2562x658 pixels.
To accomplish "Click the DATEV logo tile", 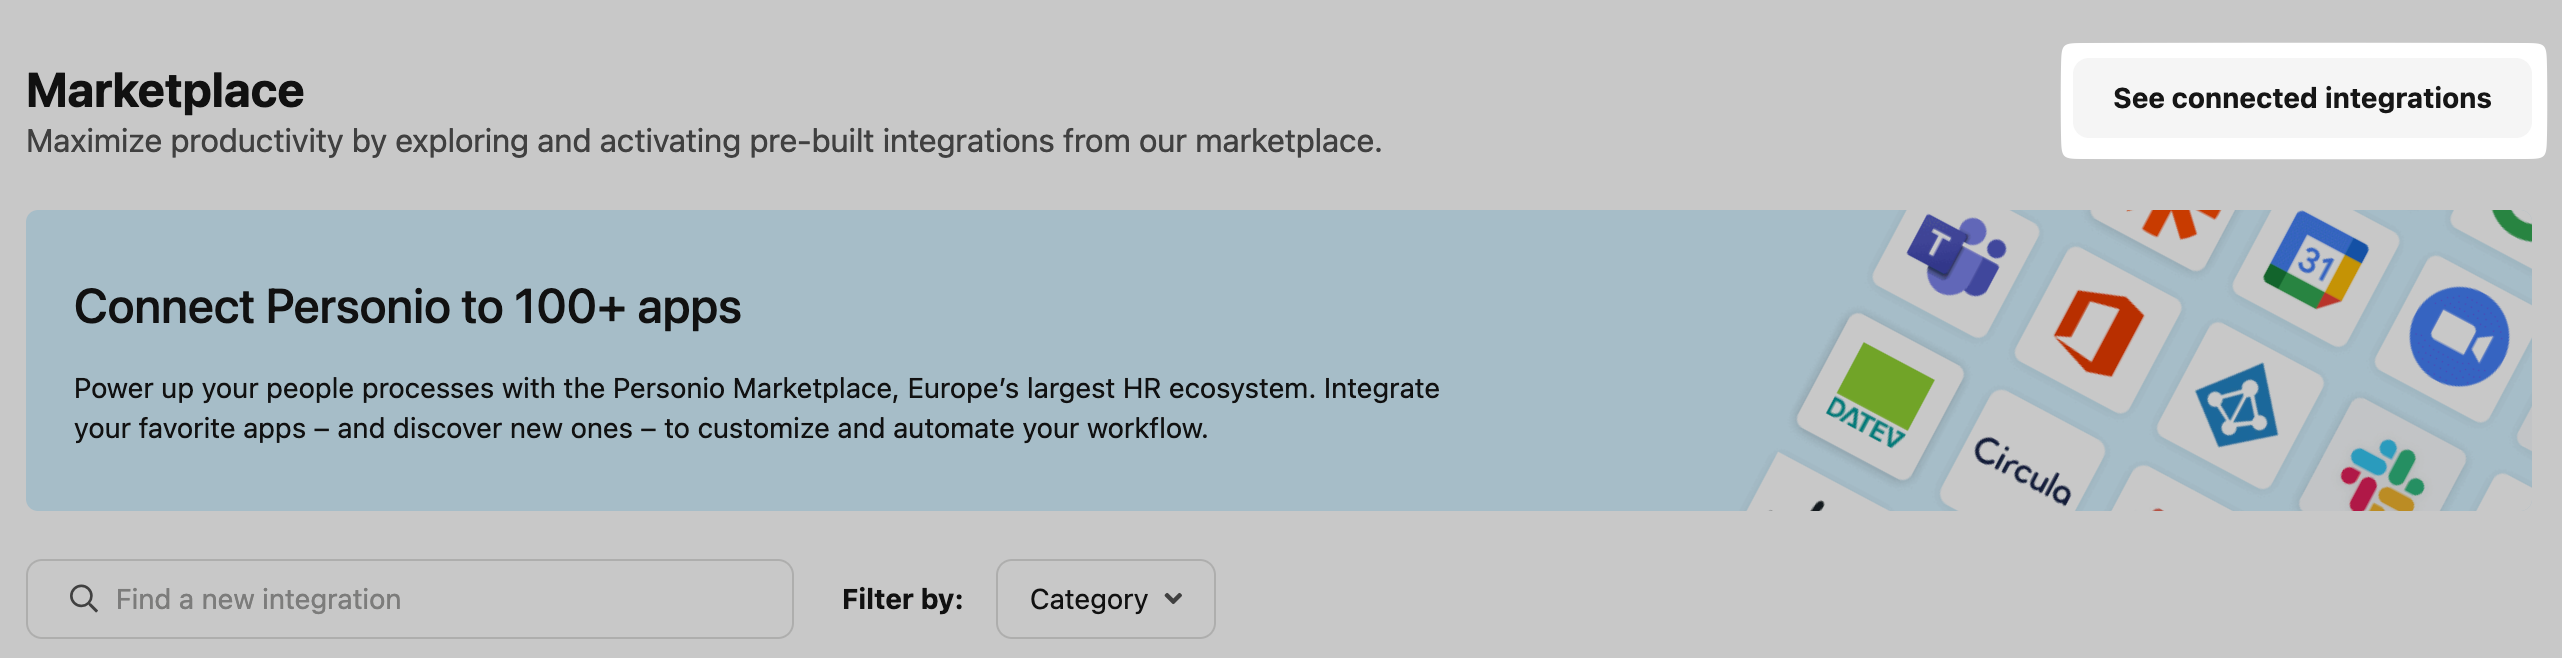I will pyautogui.click(x=1878, y=397).
